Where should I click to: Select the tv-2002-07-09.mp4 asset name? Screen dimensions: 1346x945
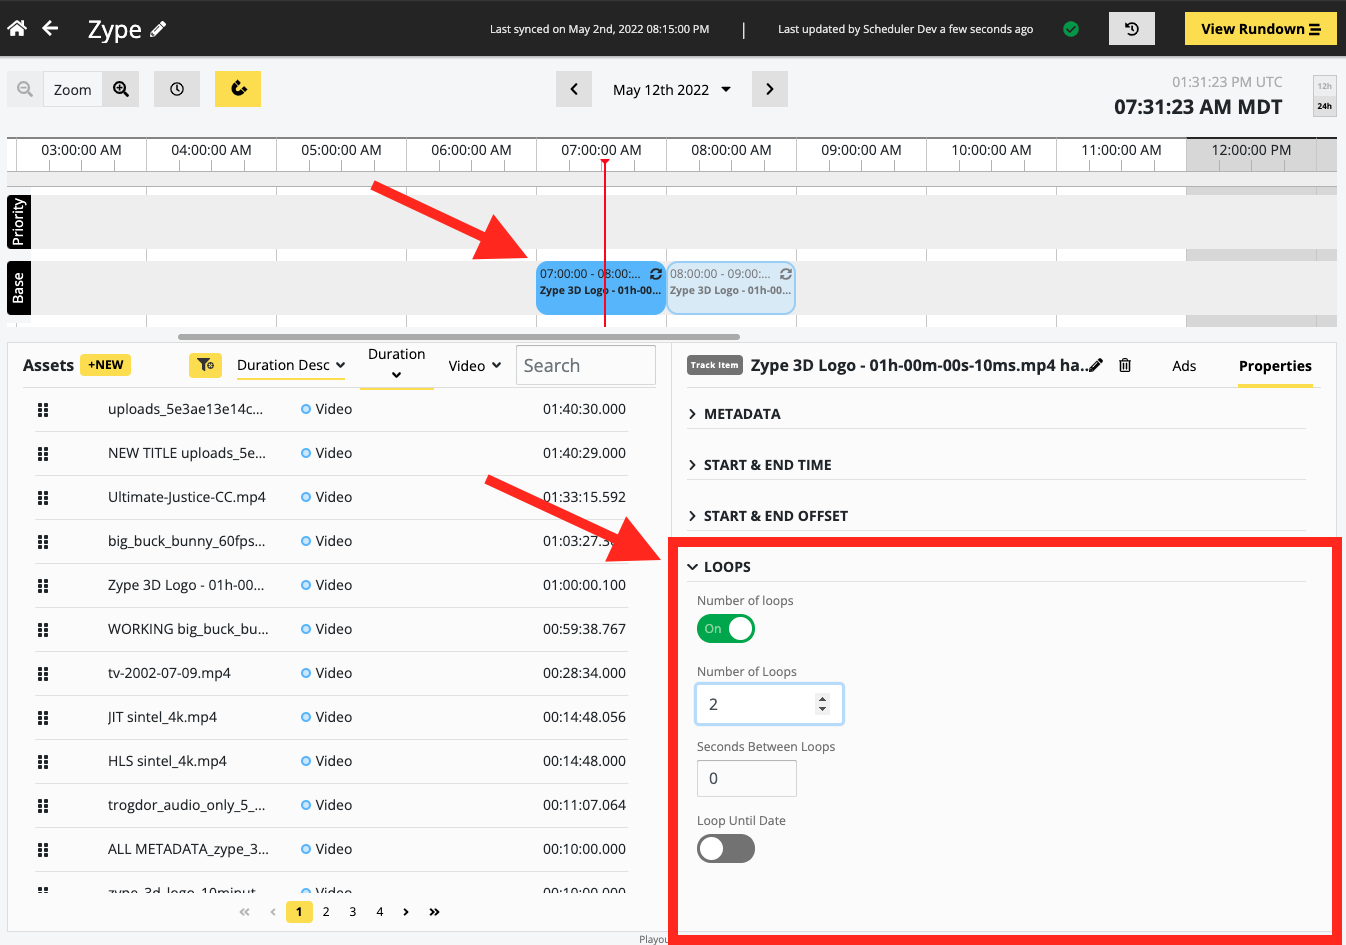pos(169,673)
